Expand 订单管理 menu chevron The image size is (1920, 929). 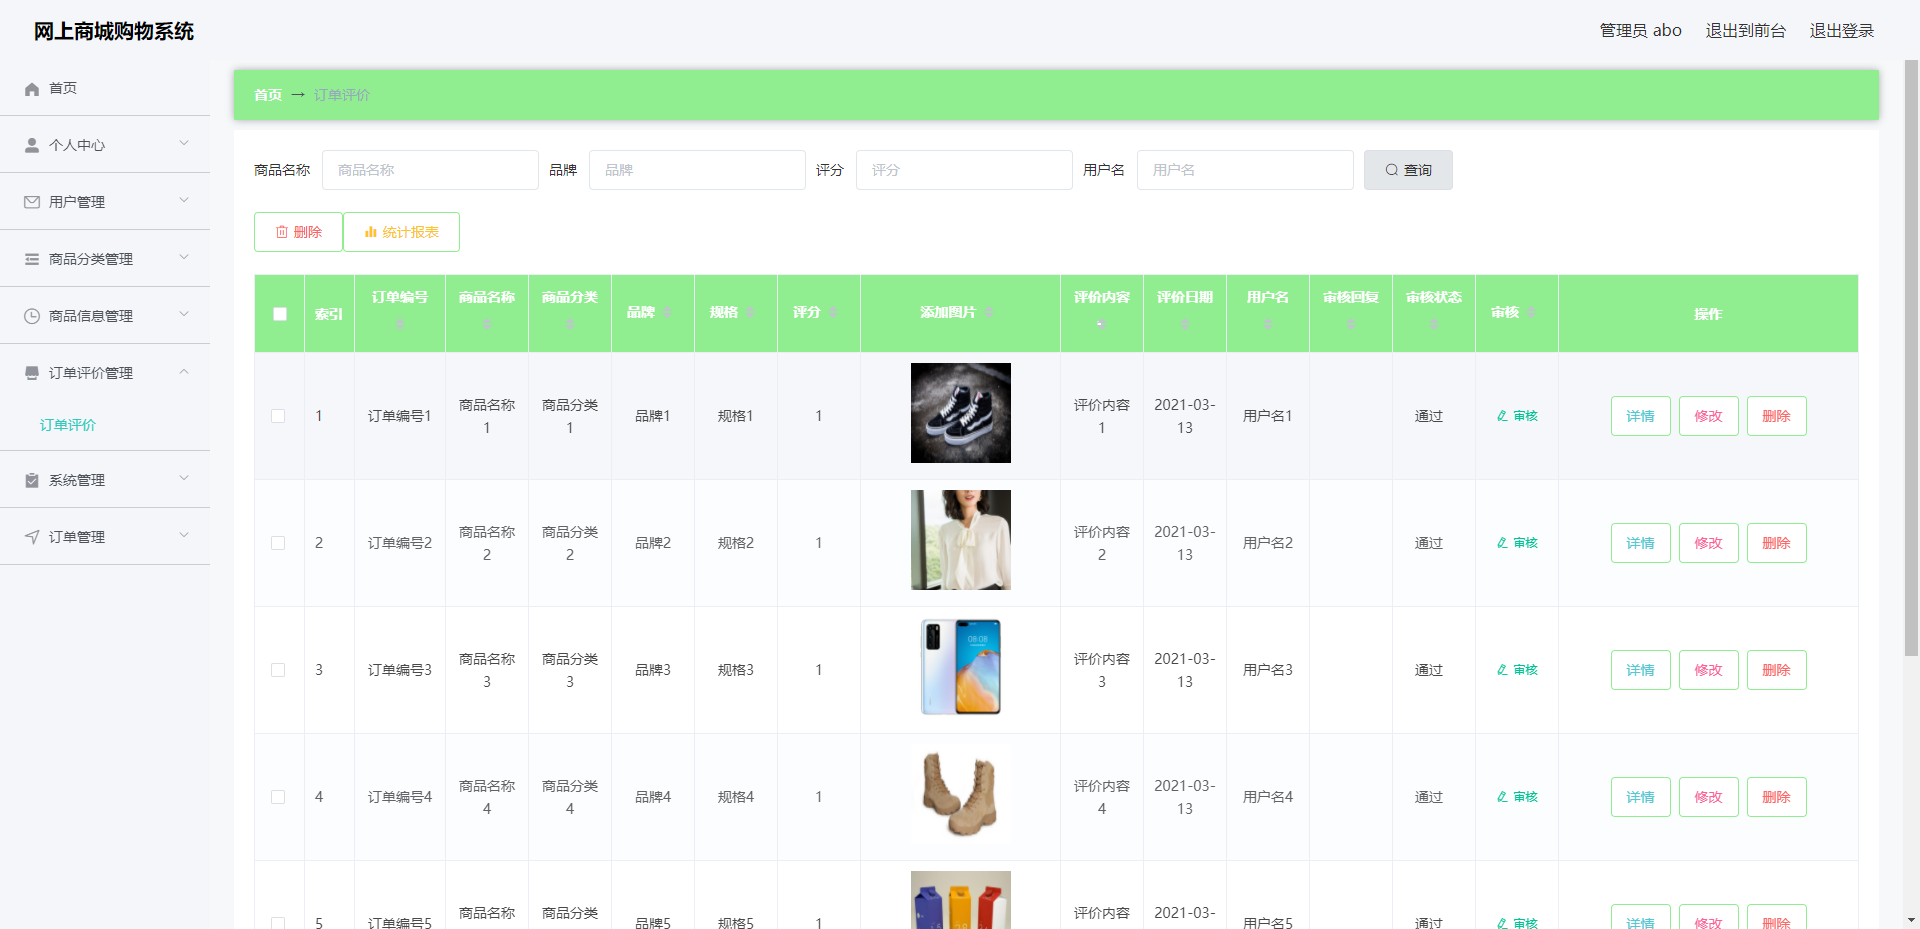[184, 535]
